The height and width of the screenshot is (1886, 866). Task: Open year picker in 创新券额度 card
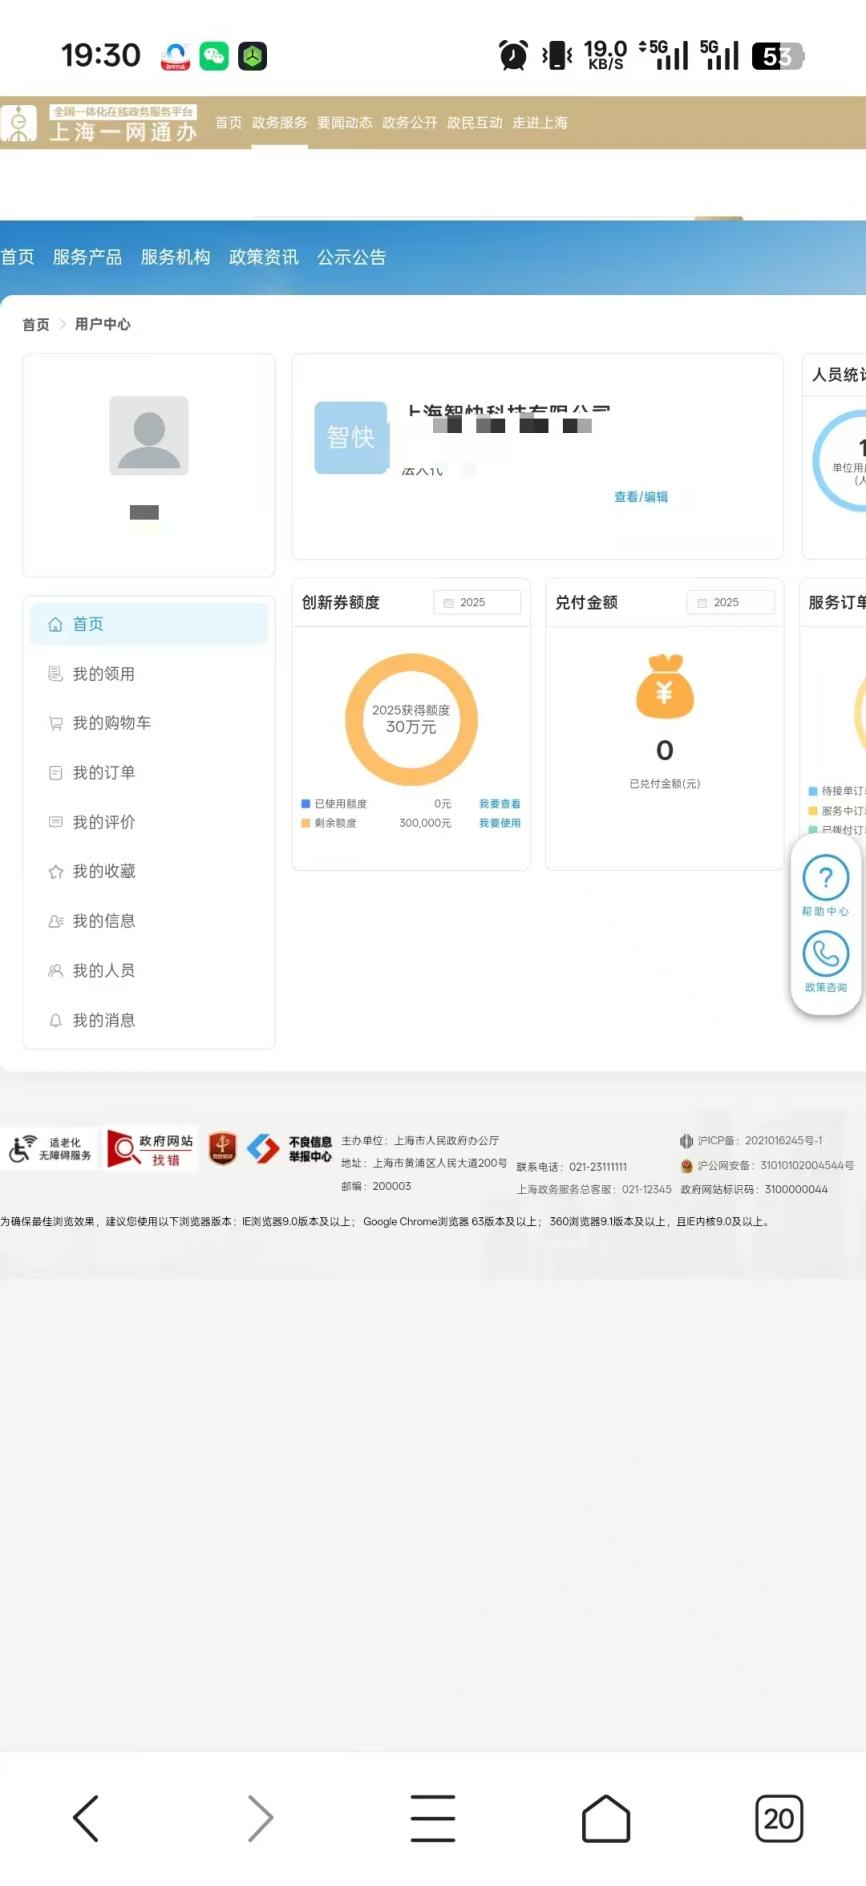pos(476,602)
